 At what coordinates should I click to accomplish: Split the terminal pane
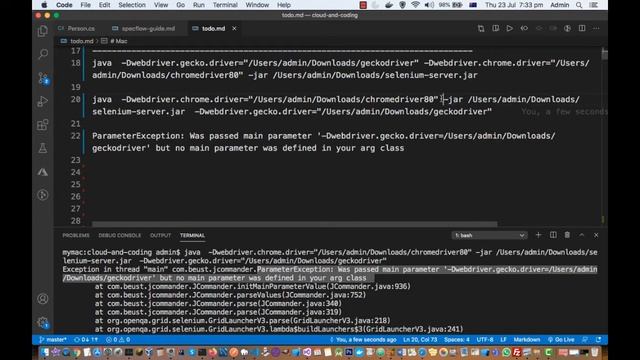point(553,235)
